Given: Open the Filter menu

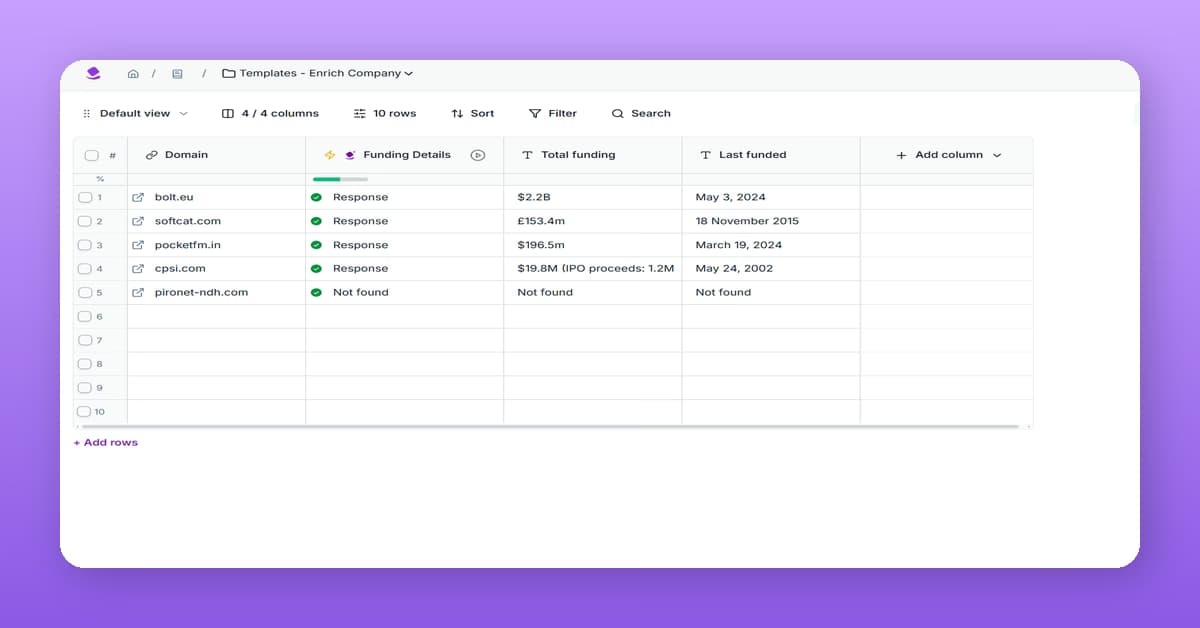Looking at the screenshot, I should click(x=553, y=113).
